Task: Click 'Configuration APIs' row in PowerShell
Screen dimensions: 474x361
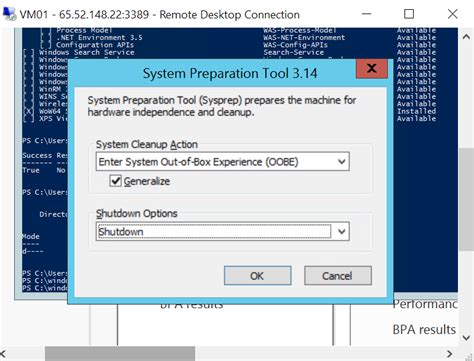Action: pyautogui.click(x=95, y=45)
